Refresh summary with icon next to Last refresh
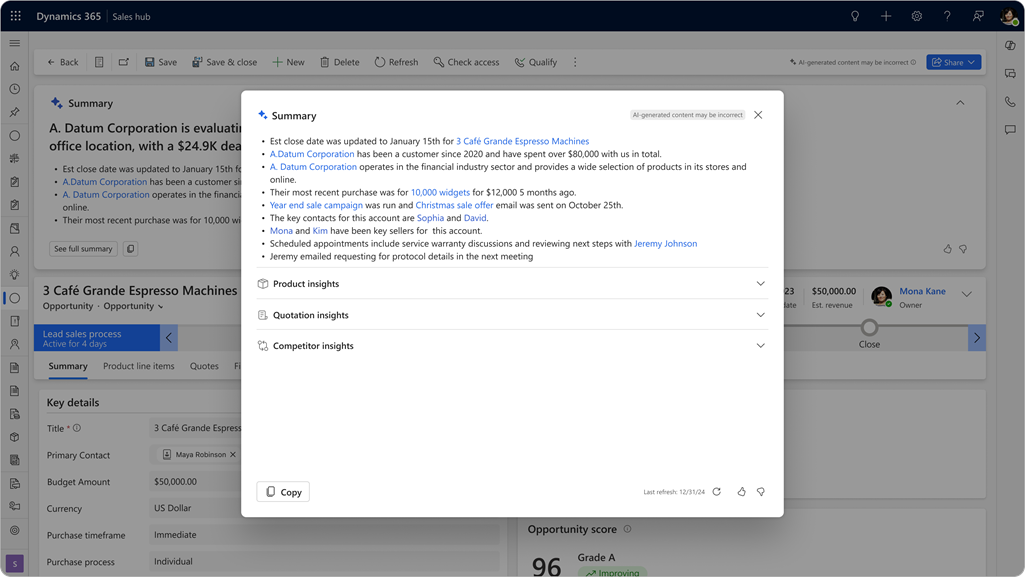Screen dimensions: 1025x577 [x=716, y=492]
